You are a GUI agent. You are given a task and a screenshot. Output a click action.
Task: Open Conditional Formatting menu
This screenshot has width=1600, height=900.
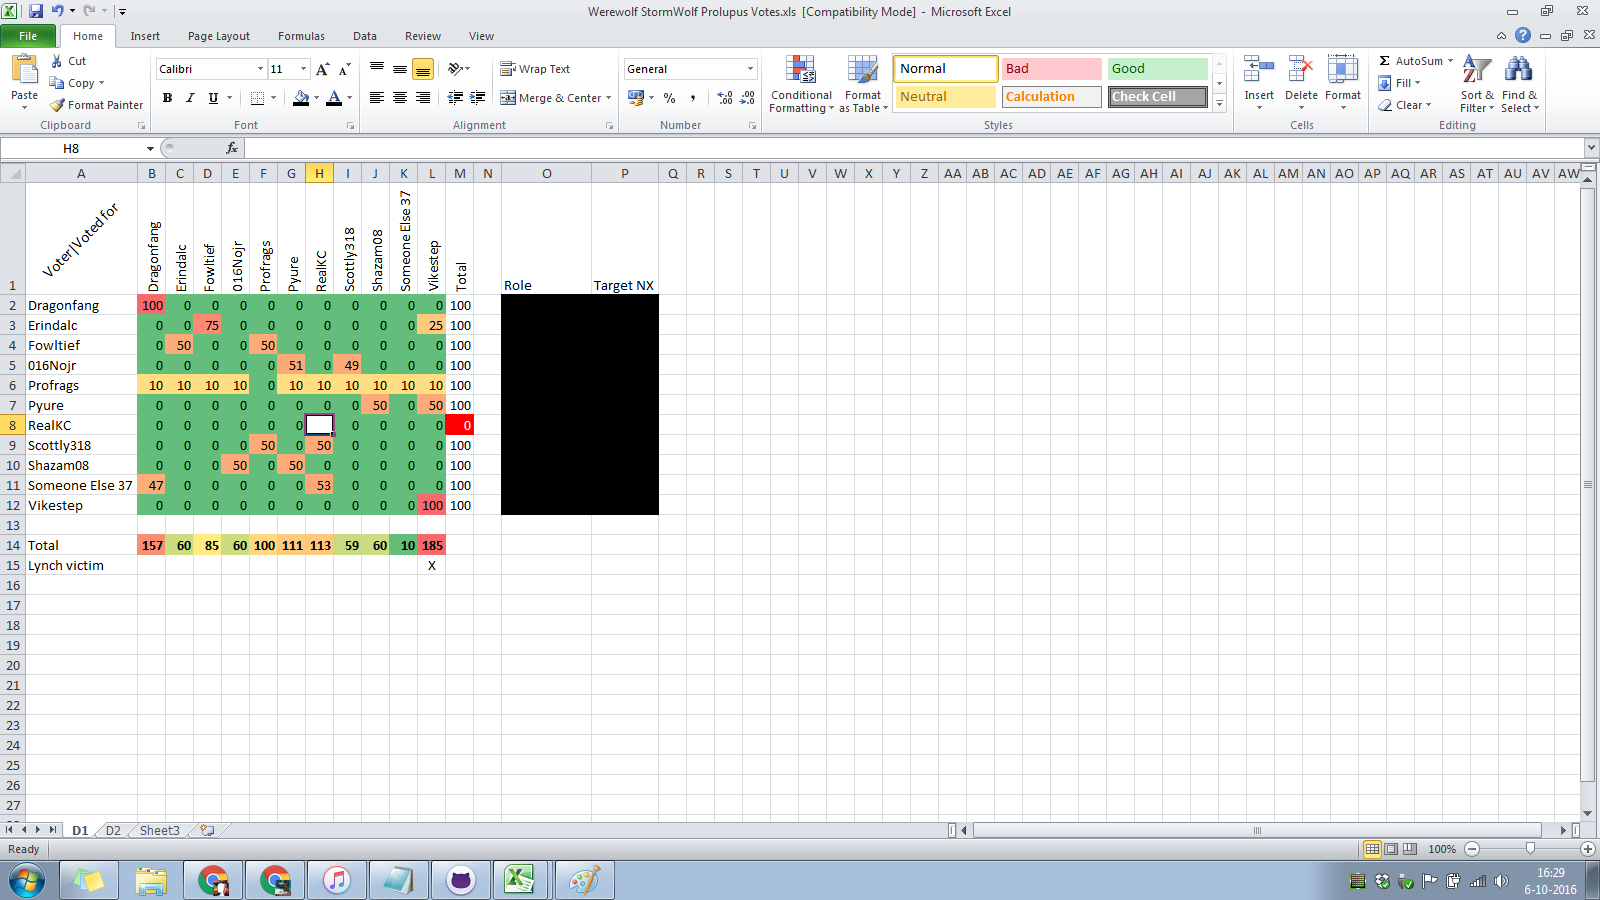pyautogui.click(x=801, y=85)
